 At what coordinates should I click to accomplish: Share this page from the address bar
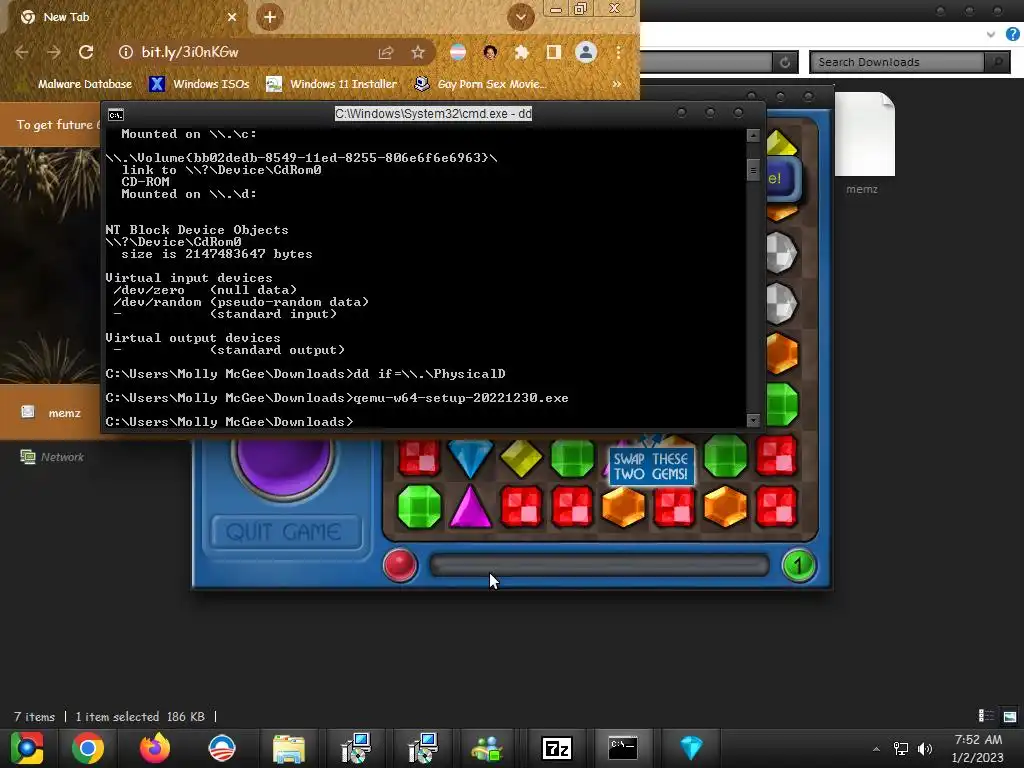pos(385,52)
